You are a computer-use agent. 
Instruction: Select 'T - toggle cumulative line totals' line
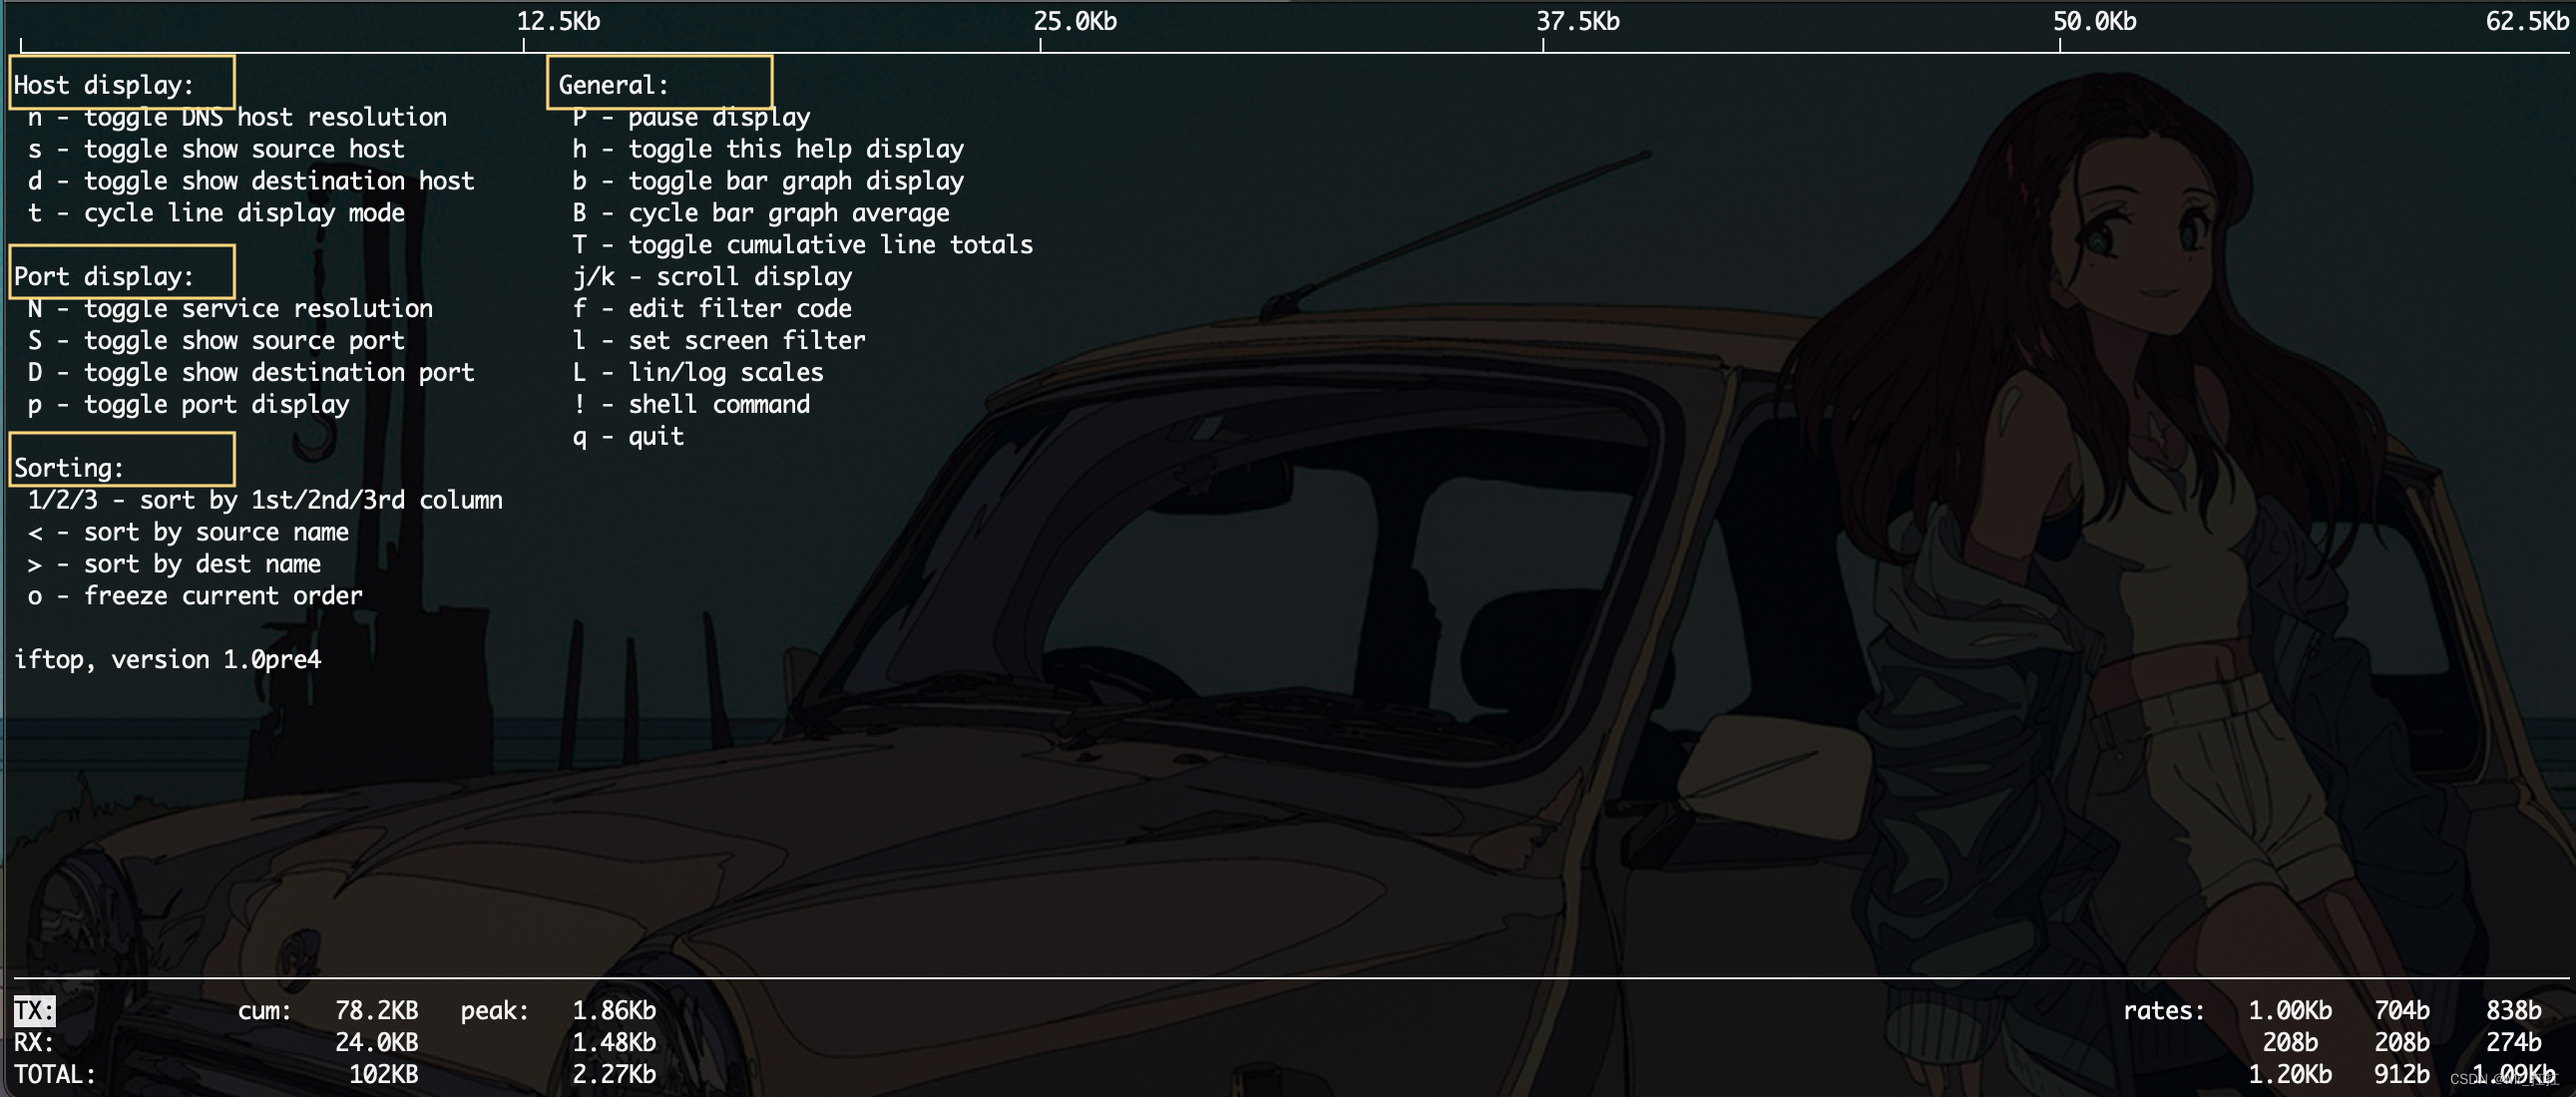coord(803,245)
